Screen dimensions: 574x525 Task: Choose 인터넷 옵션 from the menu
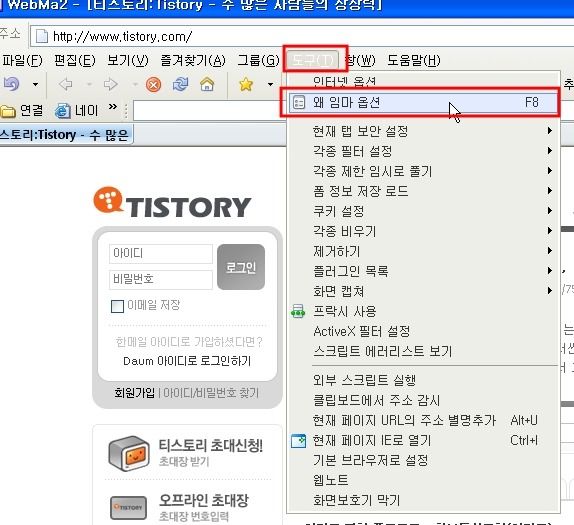pyautogui.click(x=423, y=81)
